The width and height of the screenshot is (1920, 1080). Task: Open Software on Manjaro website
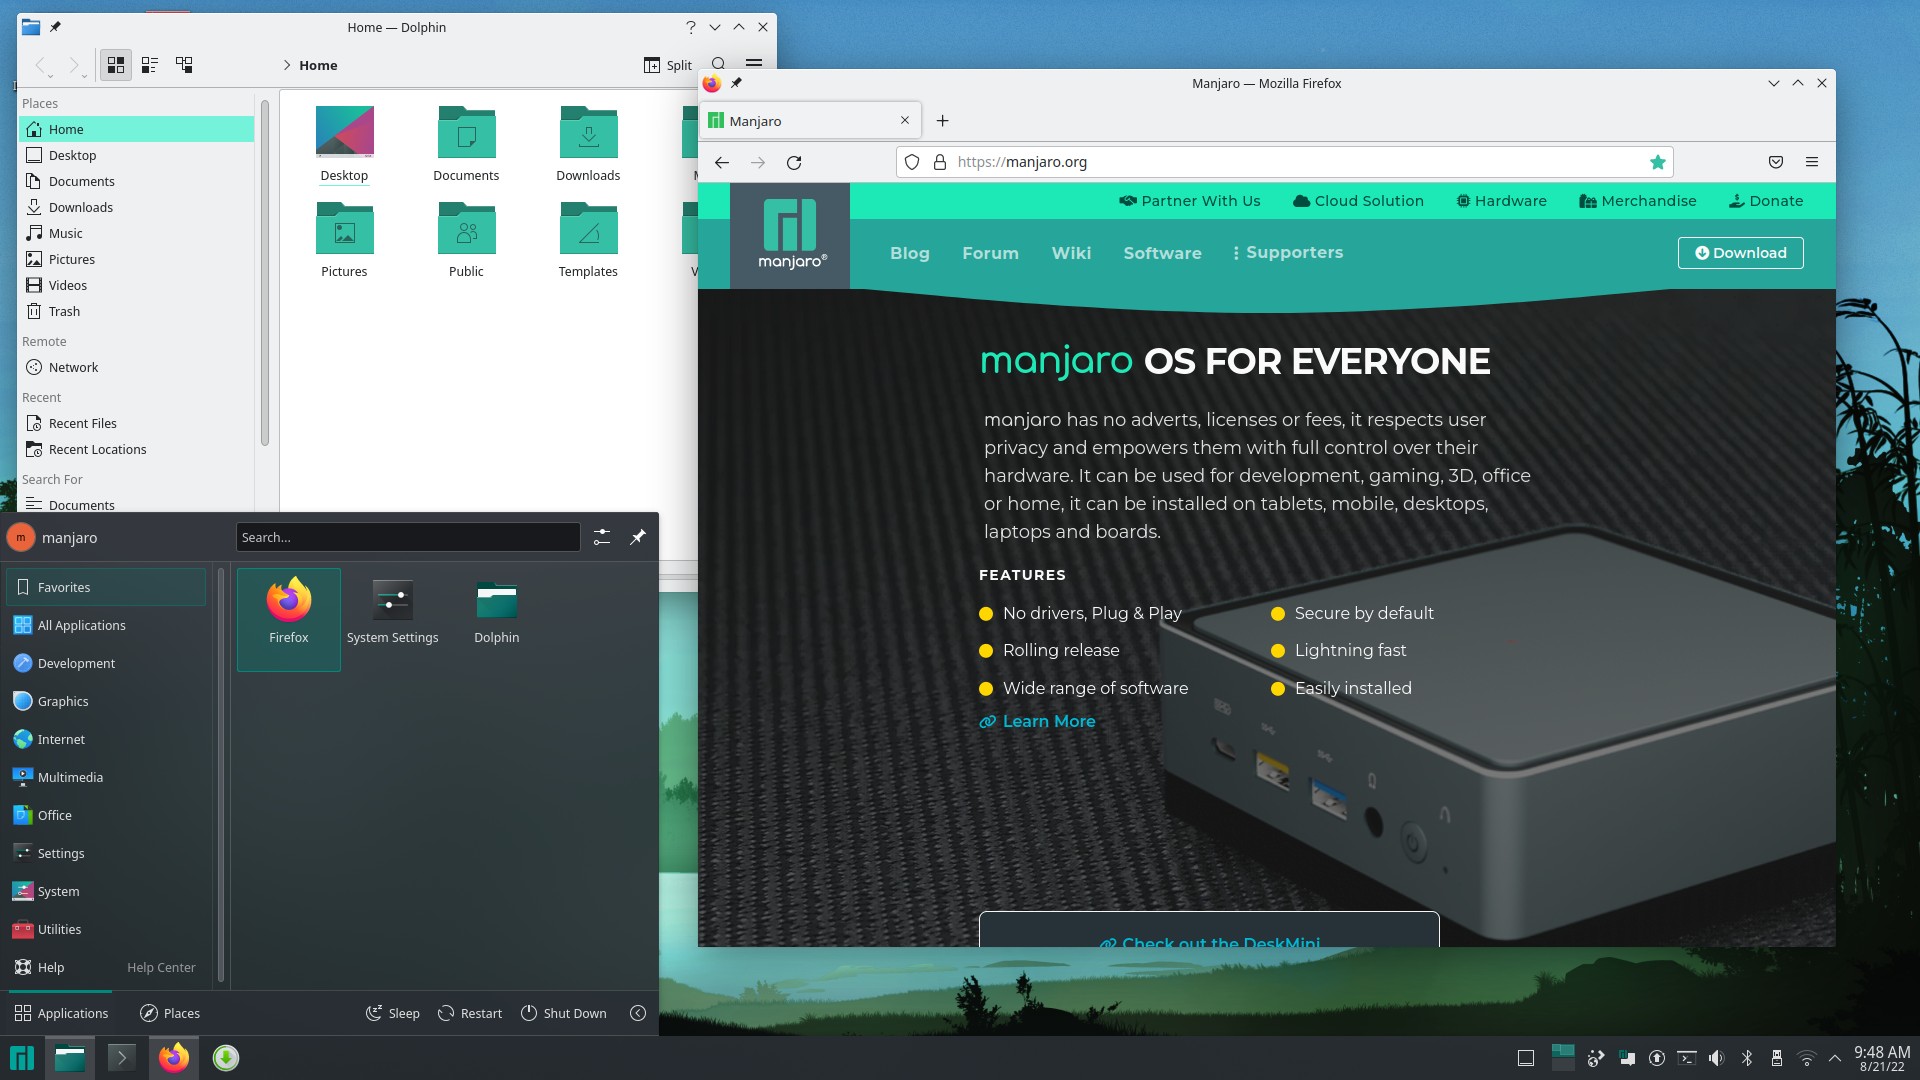(1163, 253)
